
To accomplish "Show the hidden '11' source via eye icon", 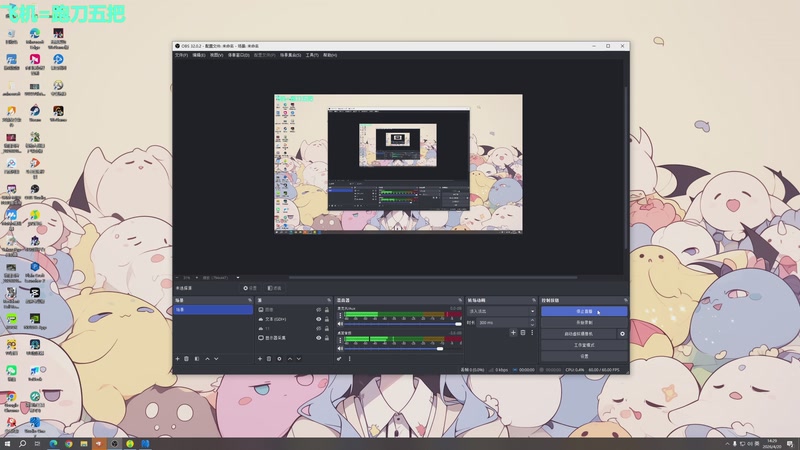I will coord(318,329).
